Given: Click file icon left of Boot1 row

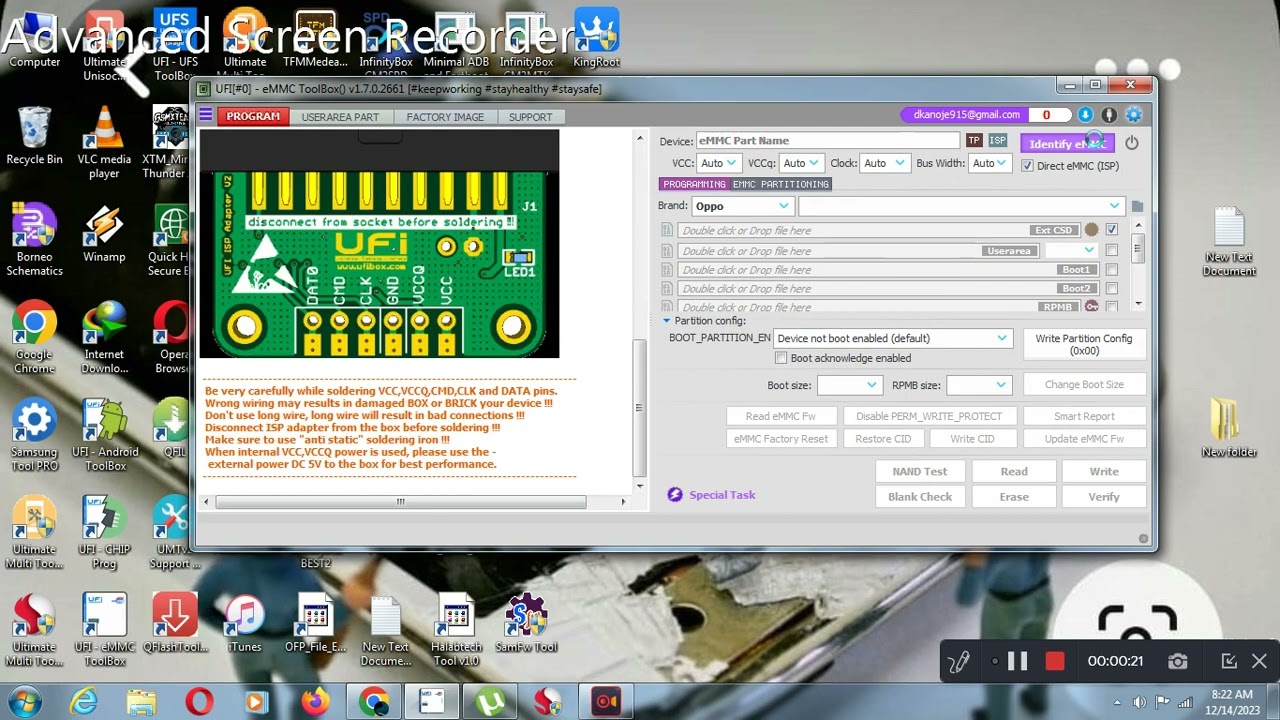Looking at the screenshot, I should [x=667, y=270].
